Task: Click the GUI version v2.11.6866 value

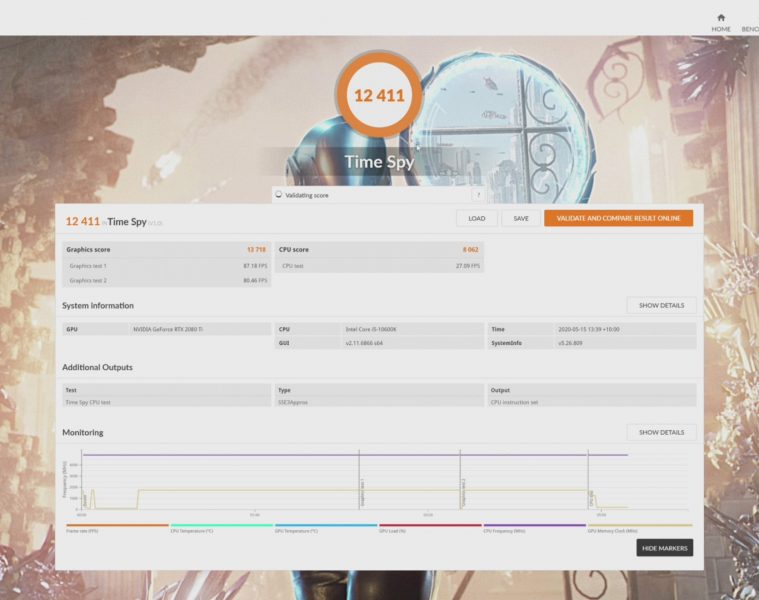Action: 364,343
